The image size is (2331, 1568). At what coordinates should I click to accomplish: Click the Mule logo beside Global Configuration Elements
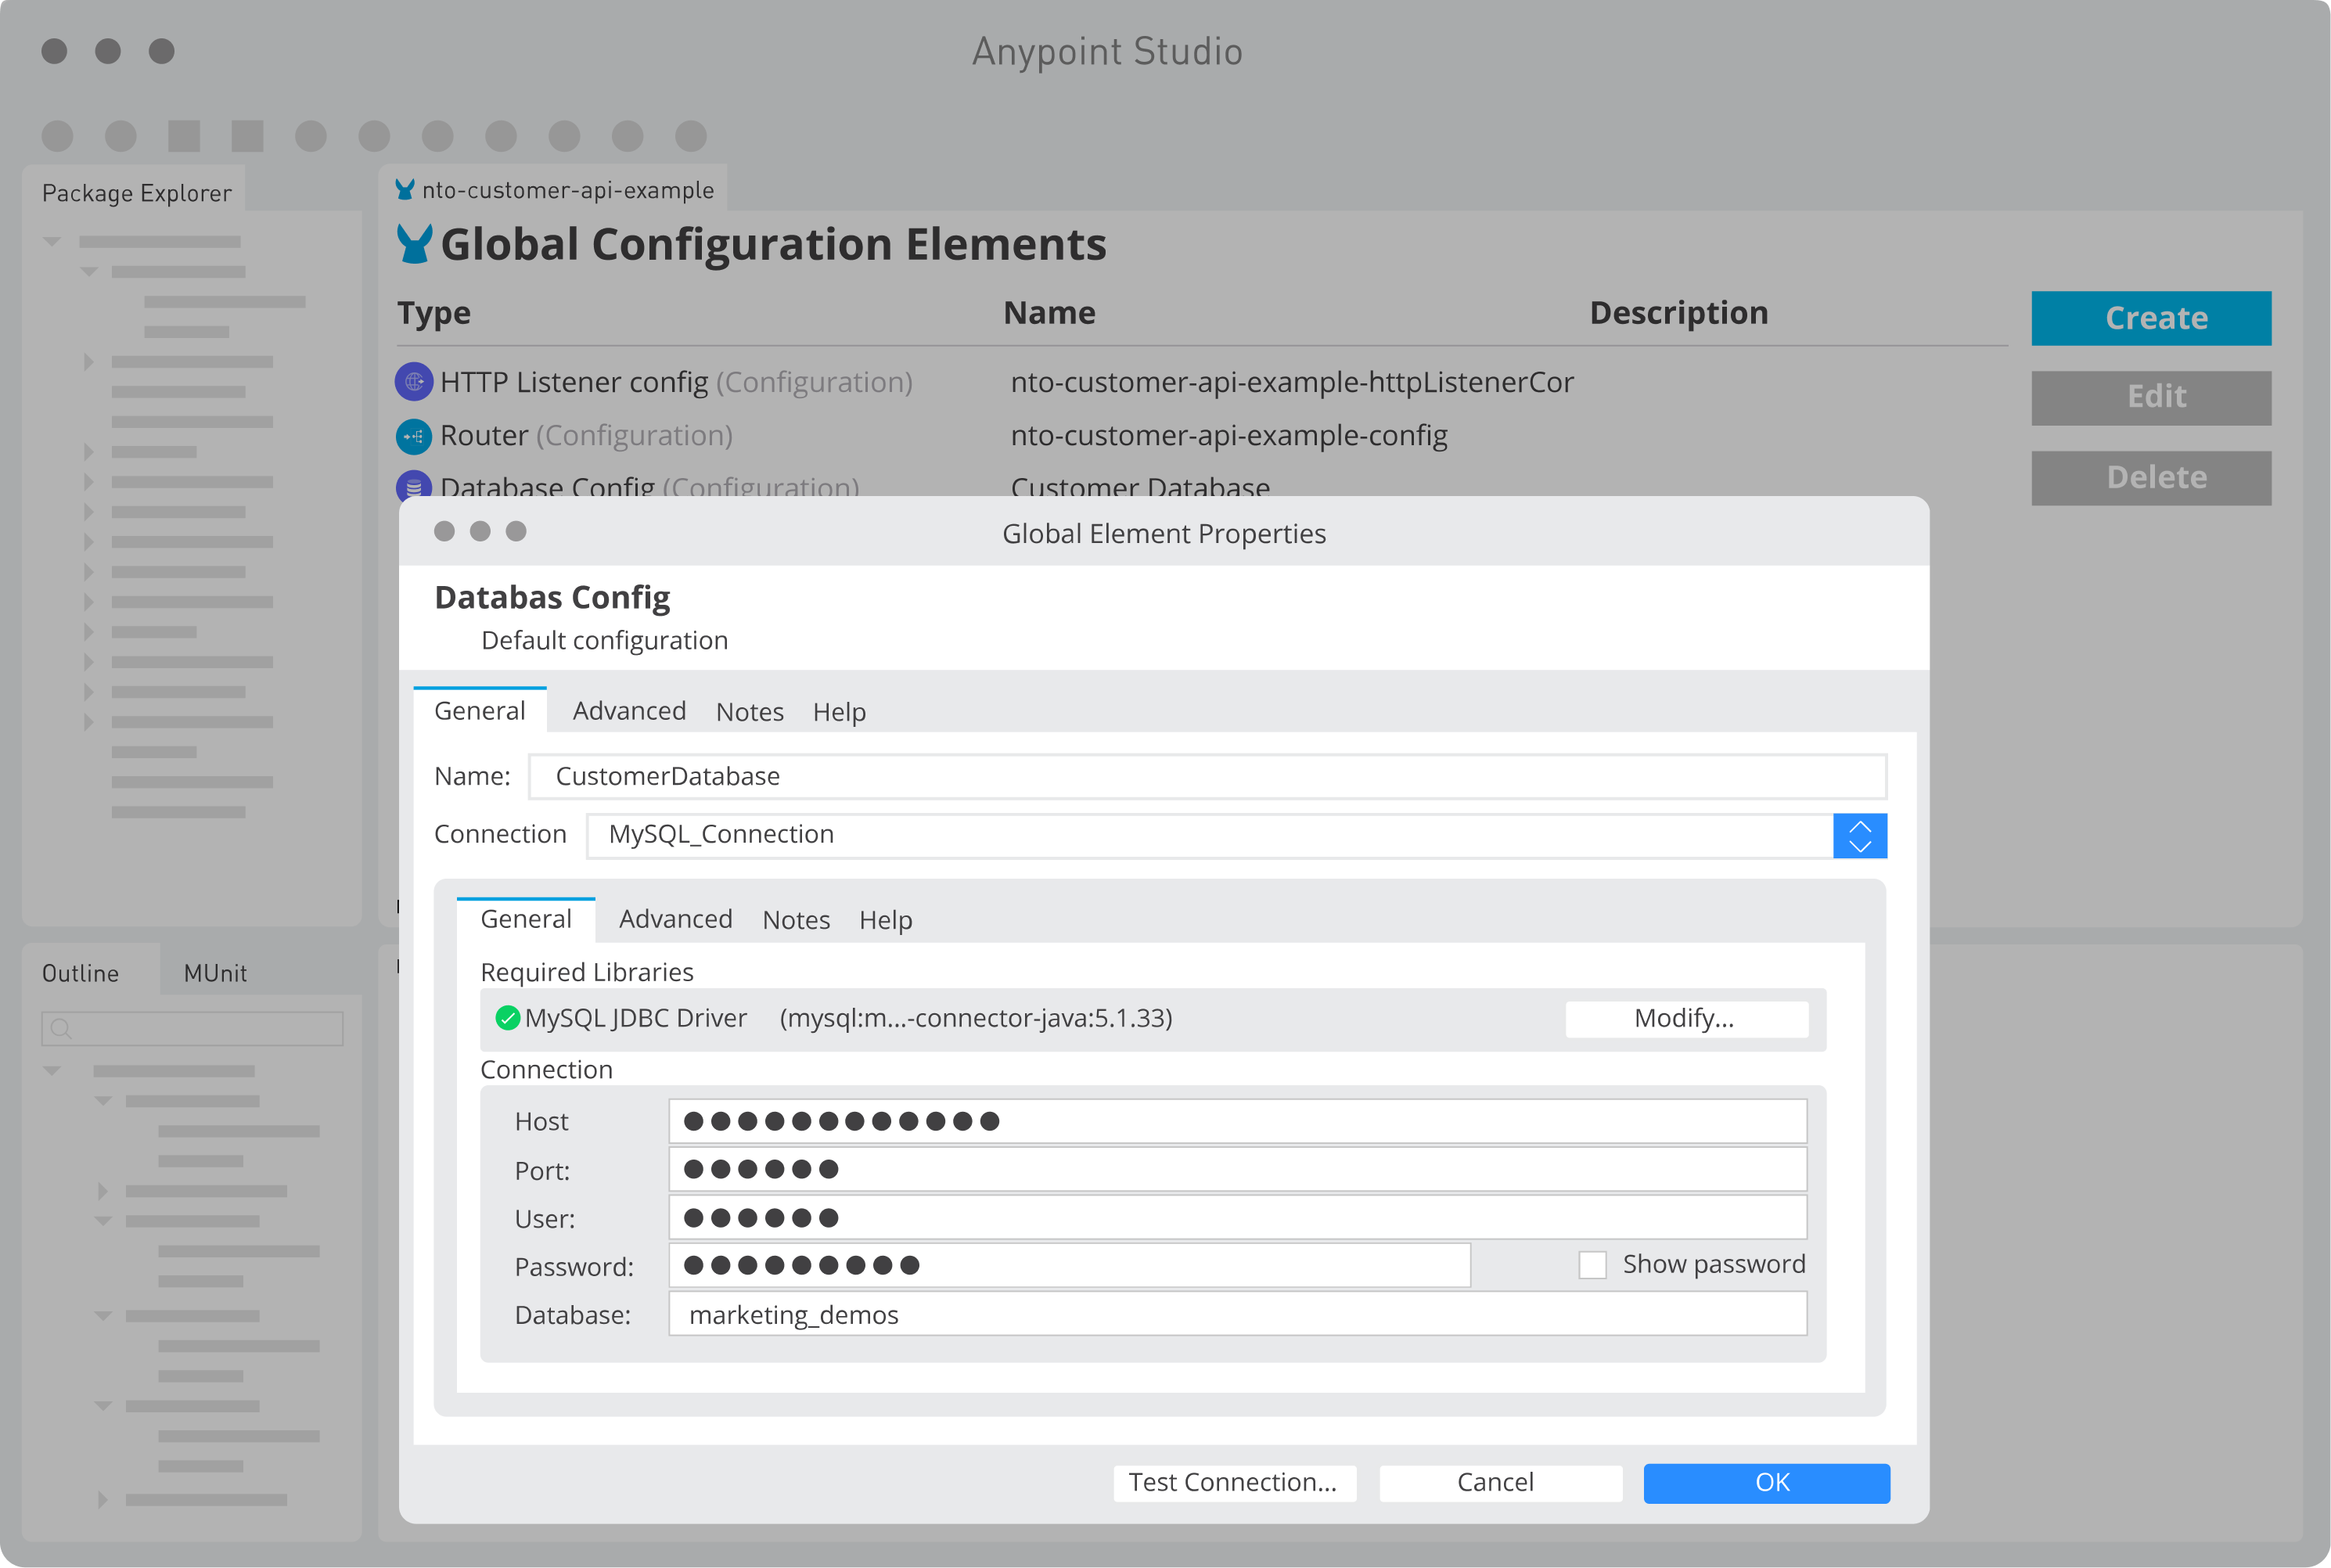[x=414, y=243]
